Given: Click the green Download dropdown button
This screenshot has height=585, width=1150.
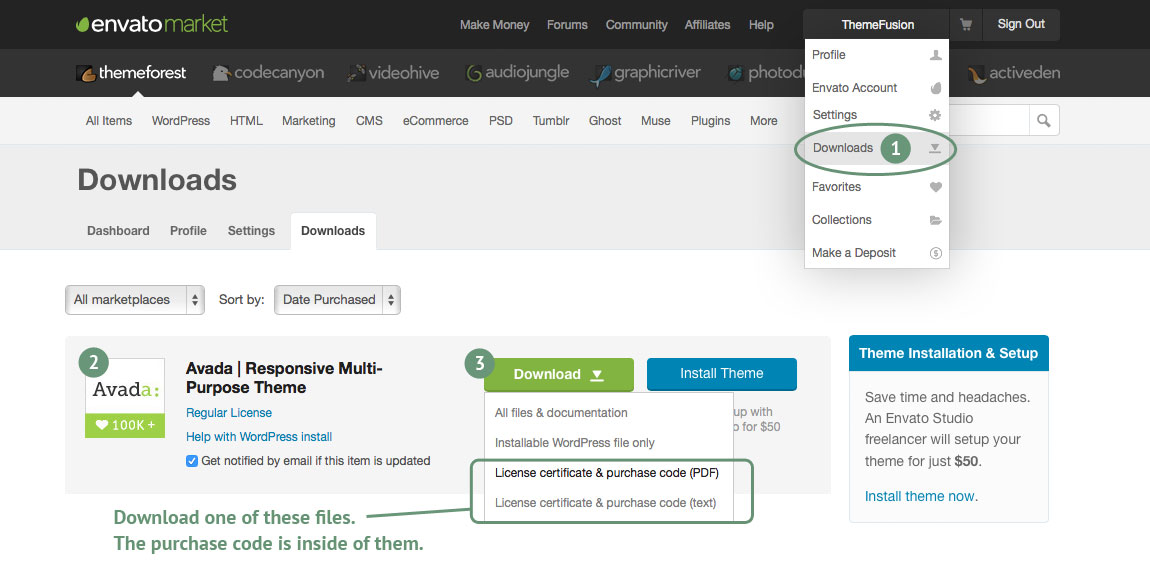Looking at the screenshot, I should [x=559, y=374].
